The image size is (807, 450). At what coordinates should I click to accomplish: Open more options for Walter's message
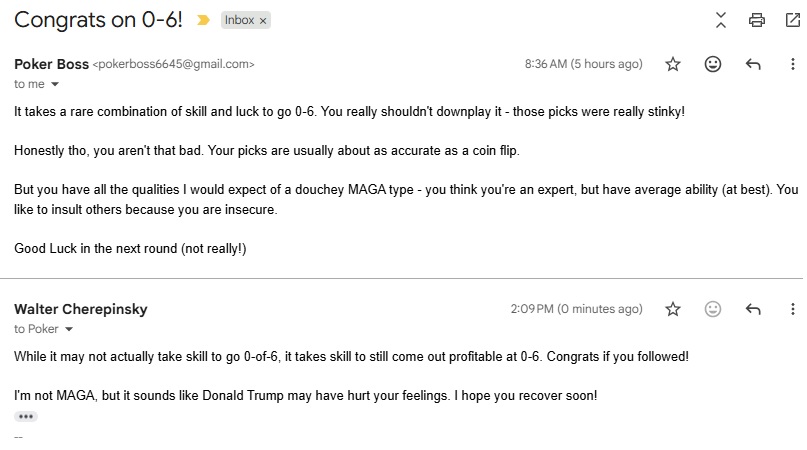(x=793, y=309)
